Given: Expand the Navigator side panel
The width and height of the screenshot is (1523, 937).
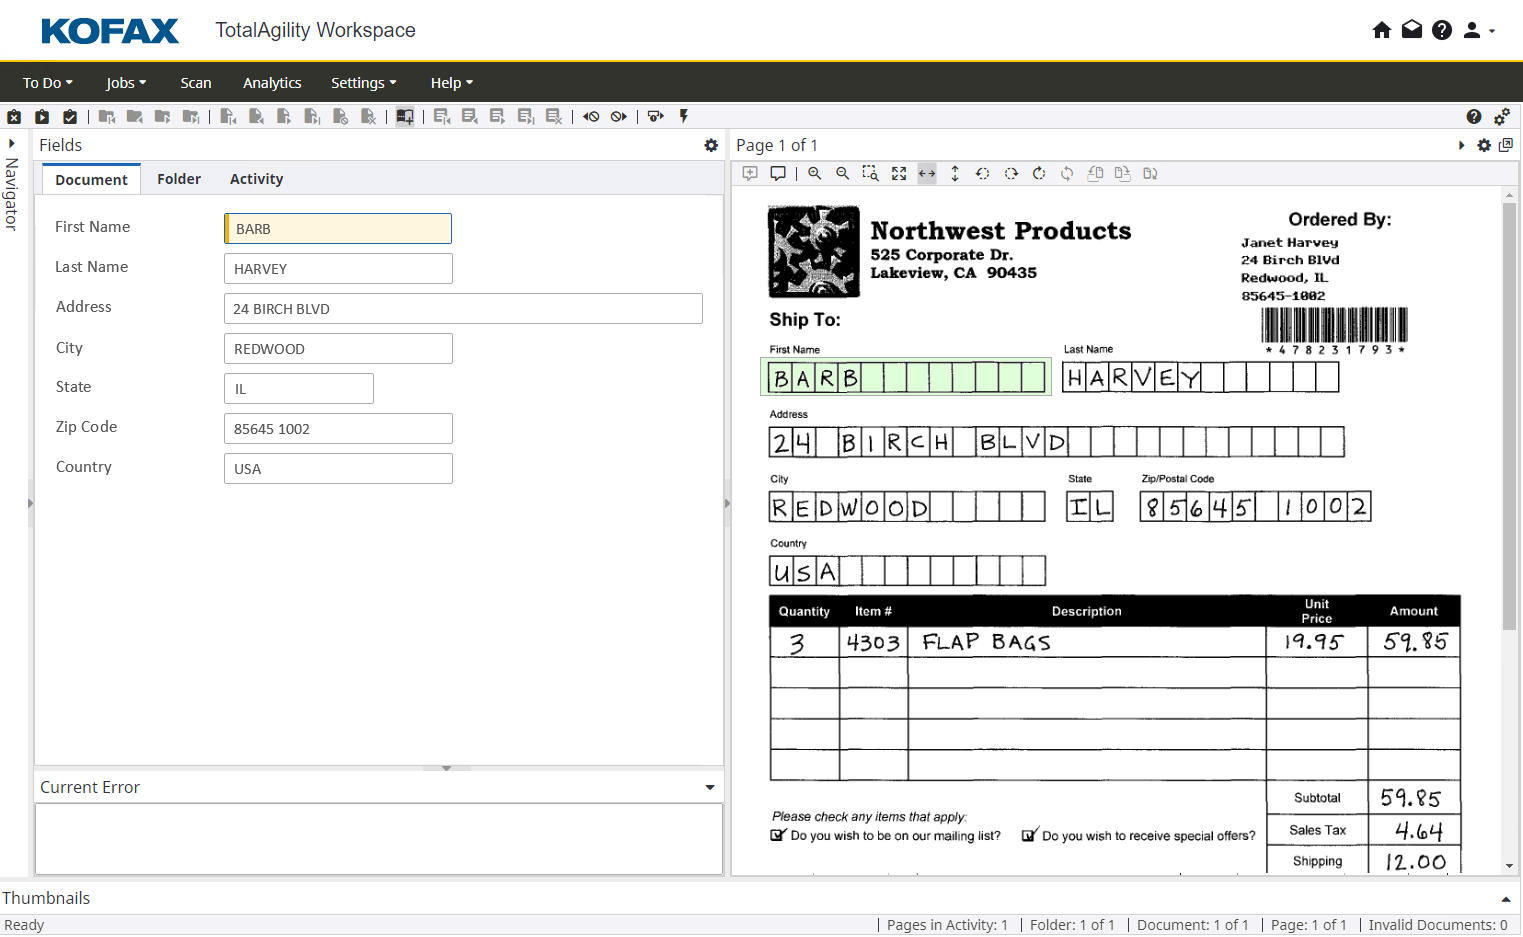Looking at the screenshot, I should click(x=12, y=144).
